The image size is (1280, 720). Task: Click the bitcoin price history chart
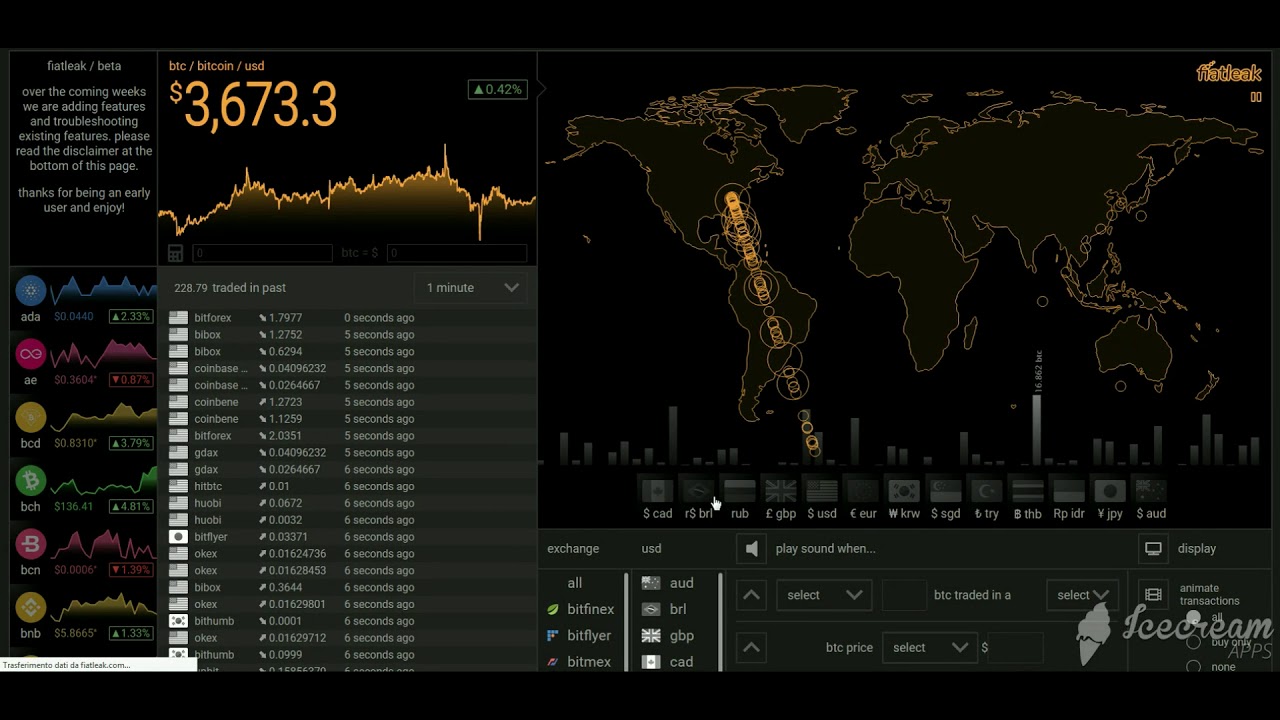coord(347,195)
